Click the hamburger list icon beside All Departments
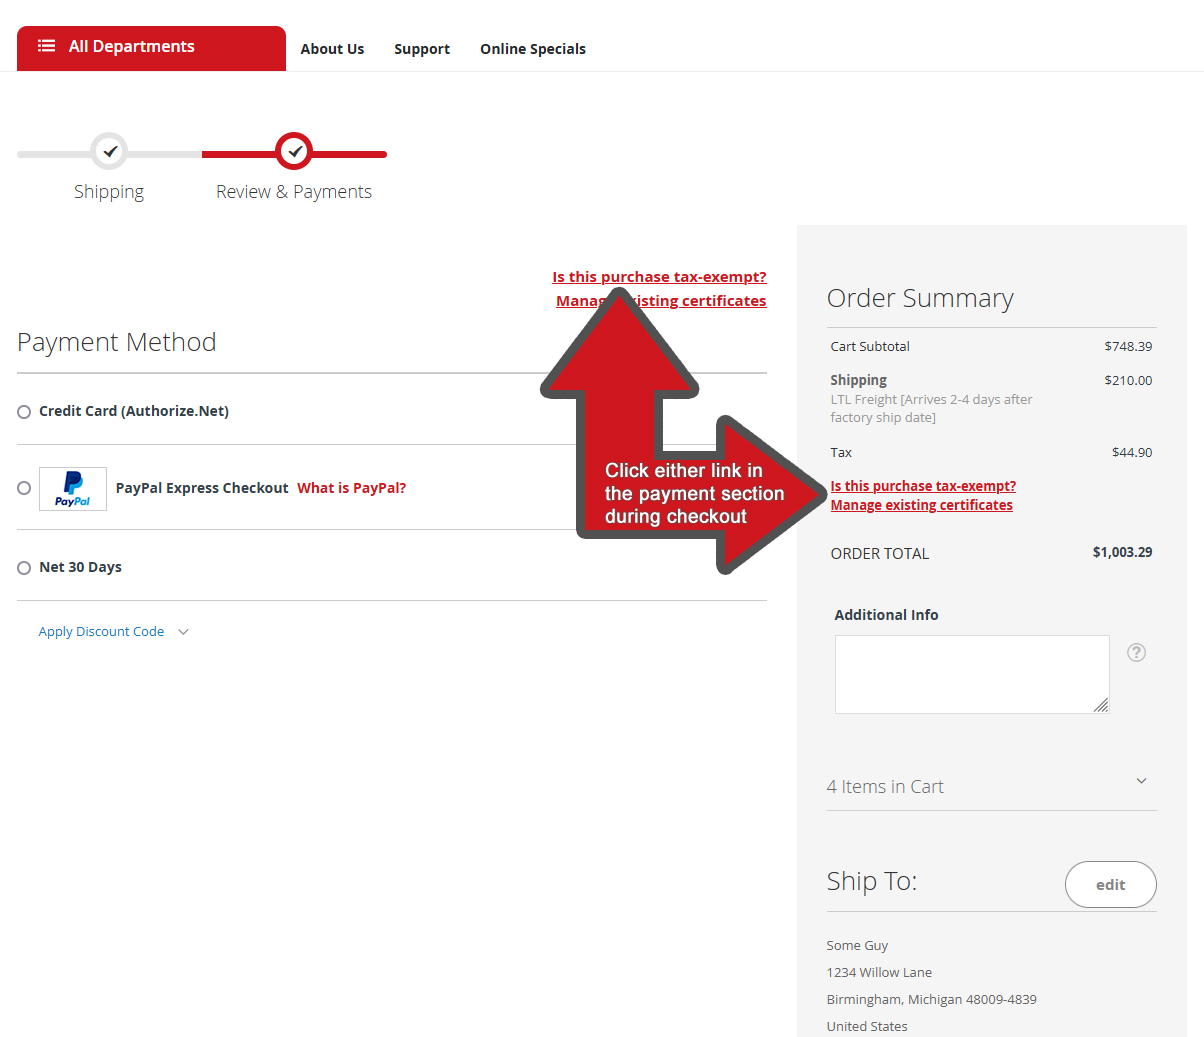Screen dimensions: 1204x1037 coord(46,46)
